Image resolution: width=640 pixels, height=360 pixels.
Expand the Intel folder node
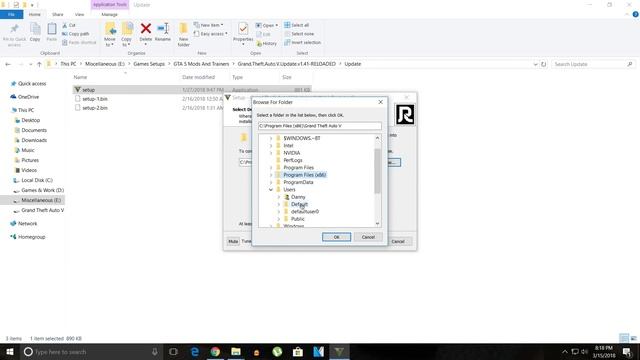(x=271, y=146)
